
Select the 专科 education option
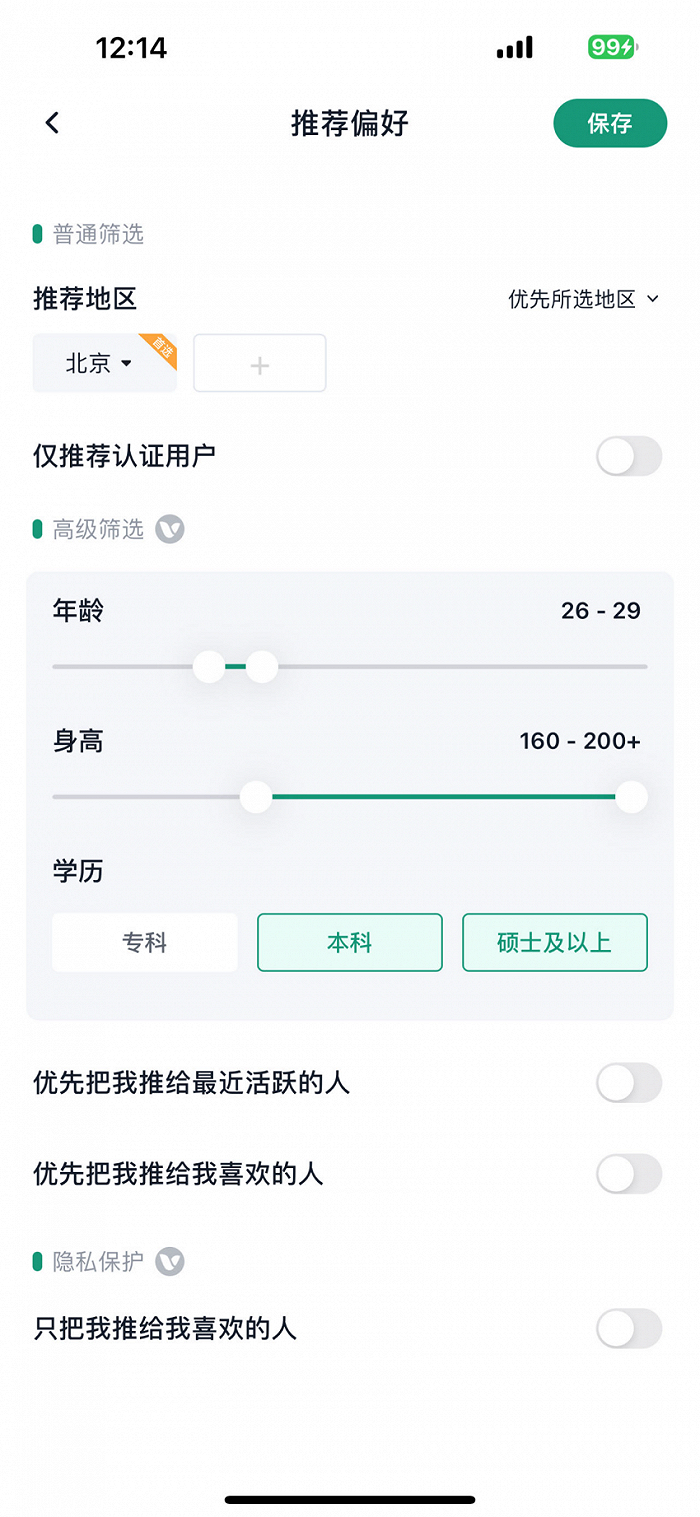point(144,942)
